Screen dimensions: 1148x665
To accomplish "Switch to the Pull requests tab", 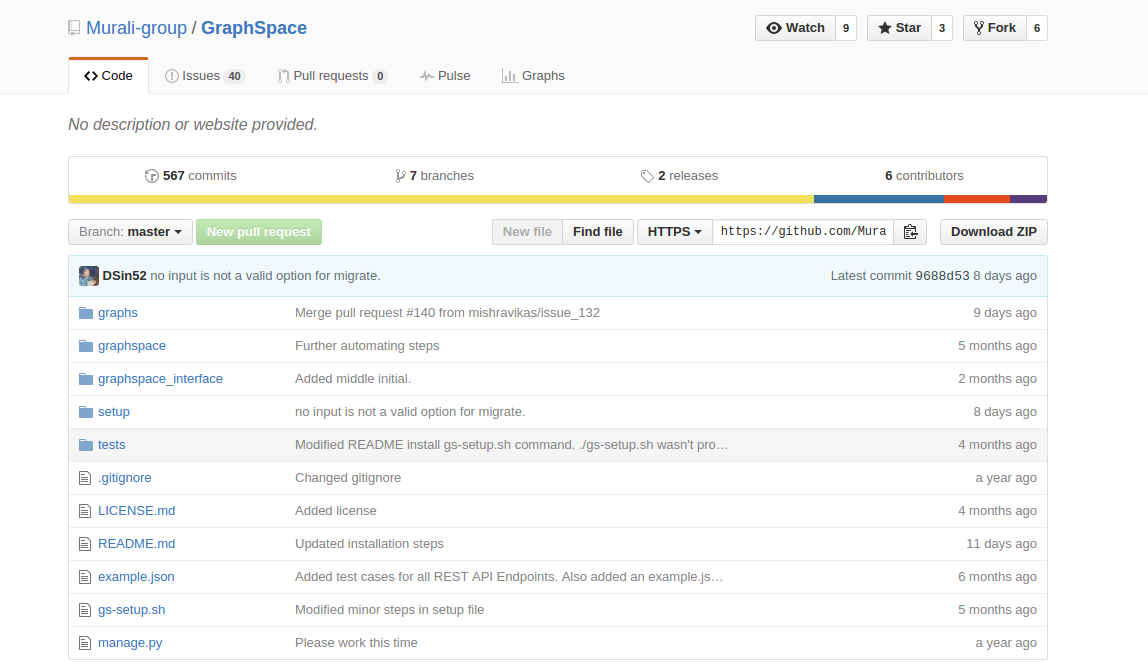I will point(332,76).
